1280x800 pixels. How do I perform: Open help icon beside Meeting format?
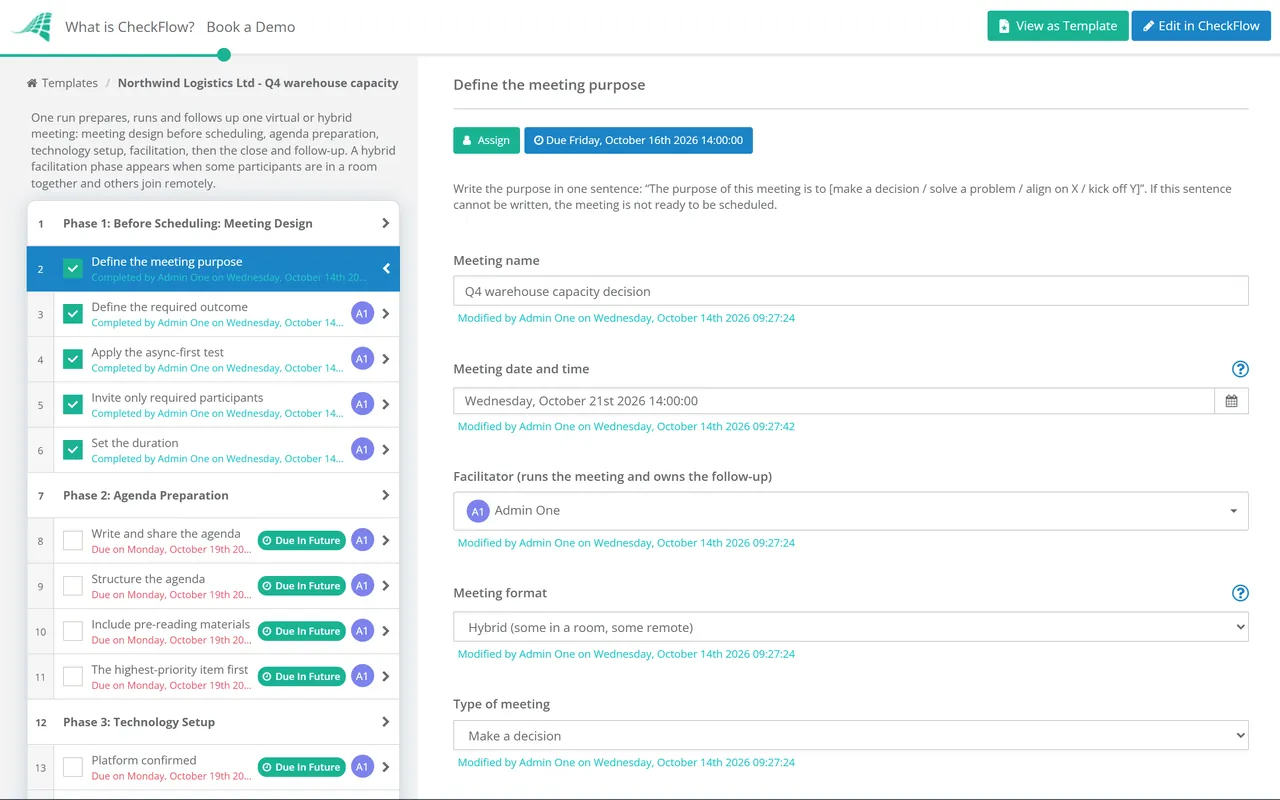point(1240,593)
